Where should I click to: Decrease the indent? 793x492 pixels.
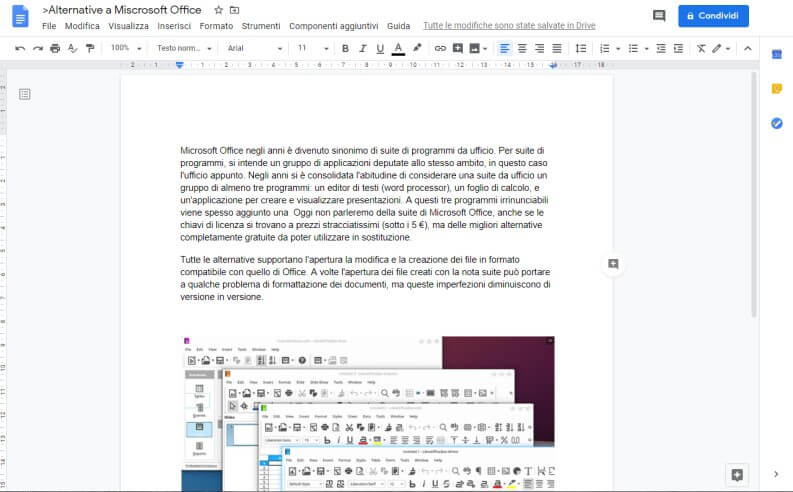(x=661, y=49)
